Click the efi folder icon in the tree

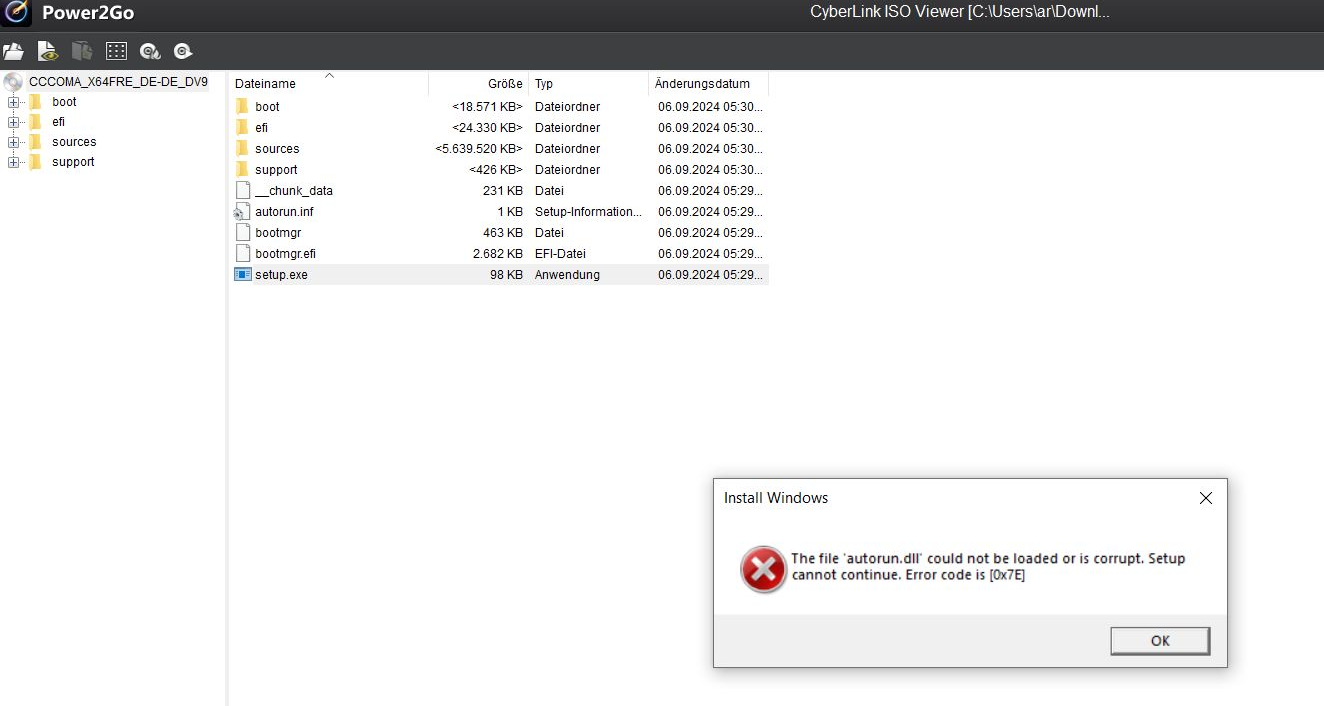coord(36,122)
